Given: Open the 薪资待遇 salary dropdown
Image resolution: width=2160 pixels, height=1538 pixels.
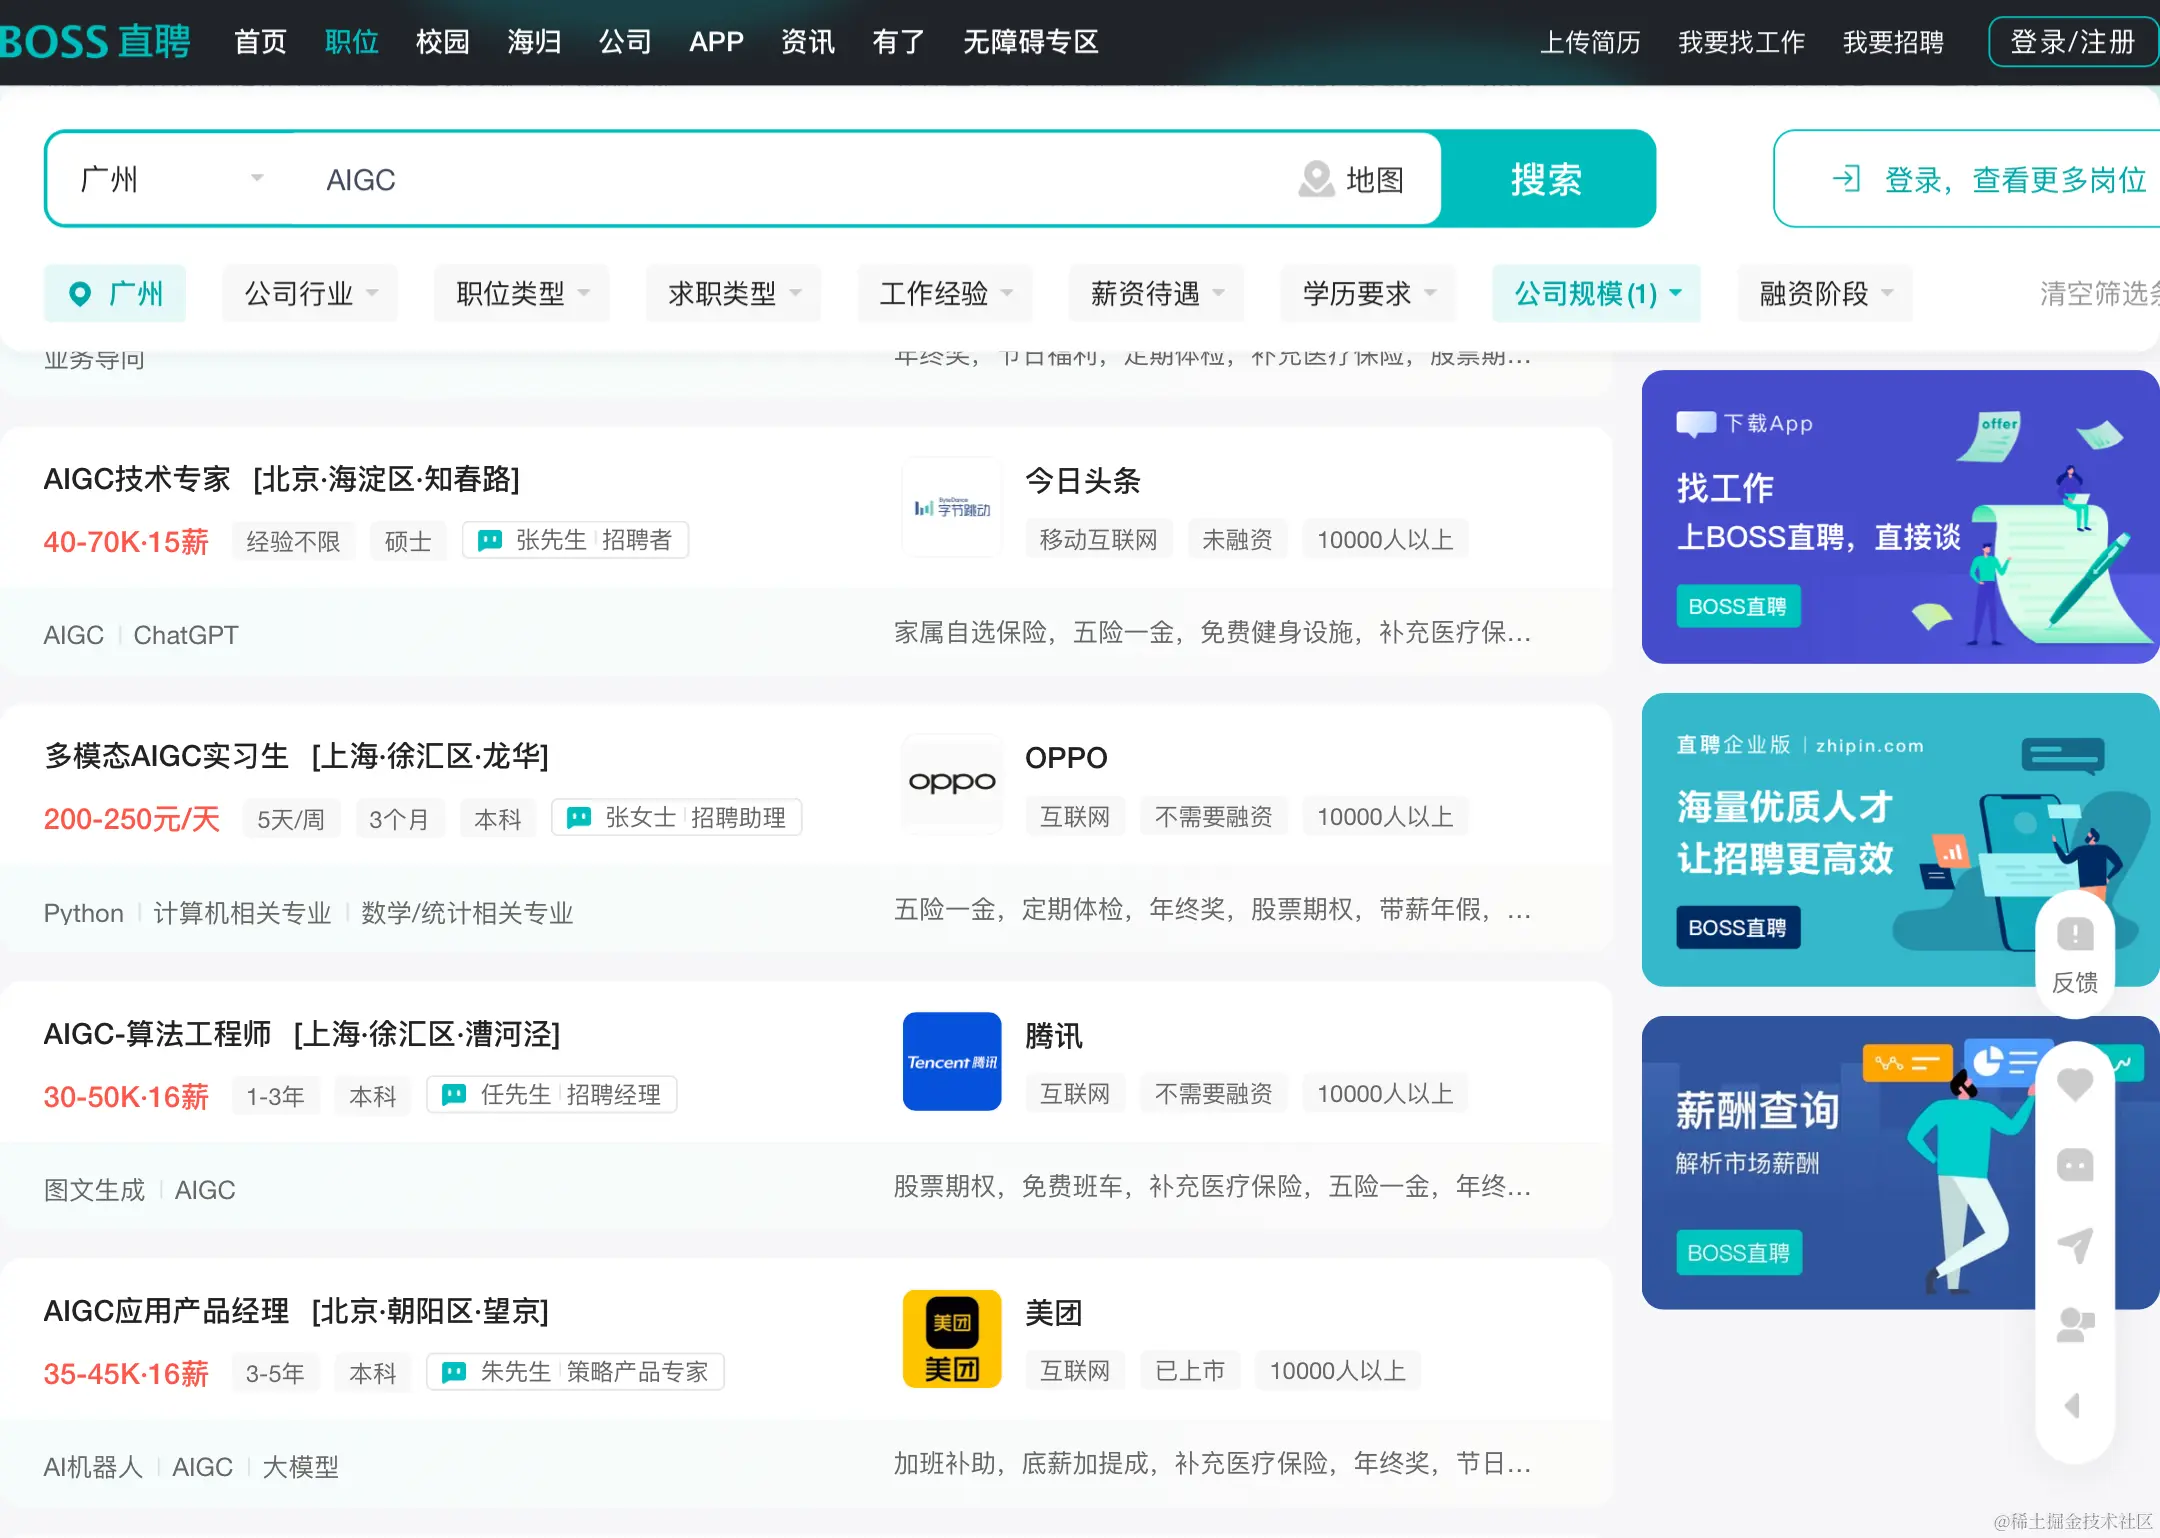Looking at the screenshot, I should pyautogui.click(x=1155, y=293).
